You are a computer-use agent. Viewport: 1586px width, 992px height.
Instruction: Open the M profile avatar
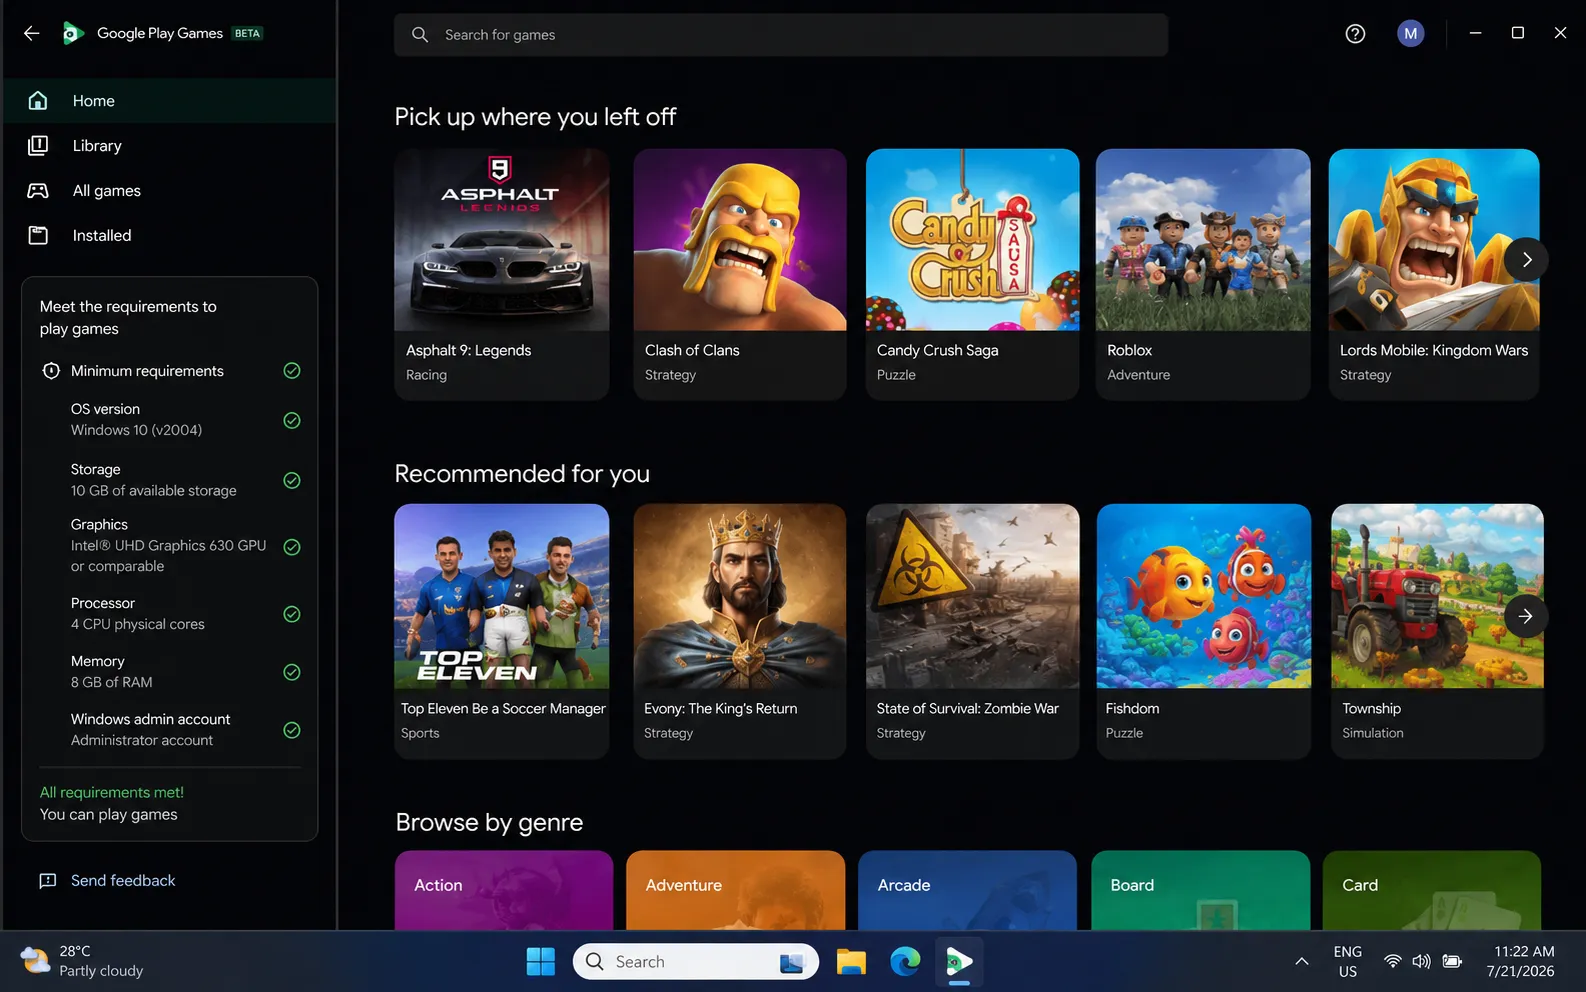pos(1410,34)
